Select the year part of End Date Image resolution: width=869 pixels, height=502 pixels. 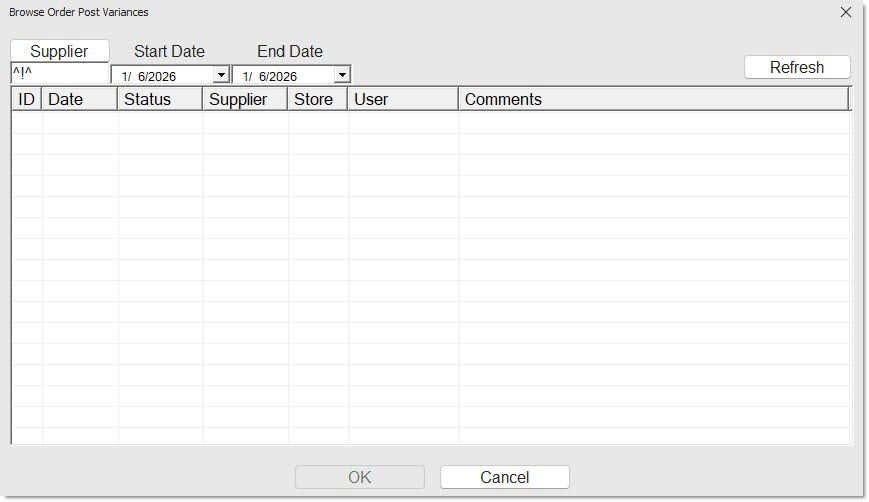(281, 76)
